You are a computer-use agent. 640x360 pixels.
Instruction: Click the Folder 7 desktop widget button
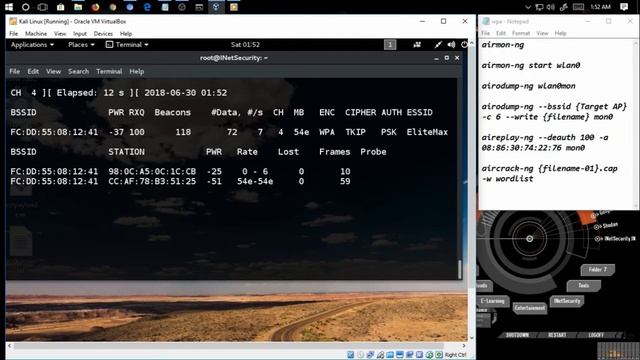pyautogui.click(x=598, y=269)
